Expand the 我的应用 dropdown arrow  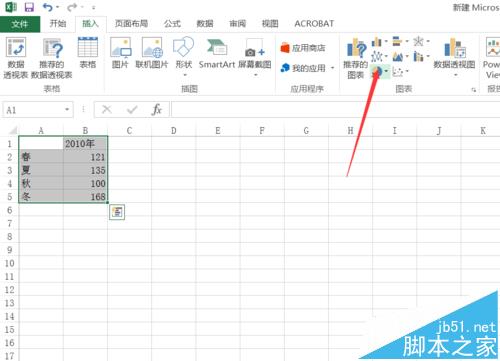tap(332, 68)
